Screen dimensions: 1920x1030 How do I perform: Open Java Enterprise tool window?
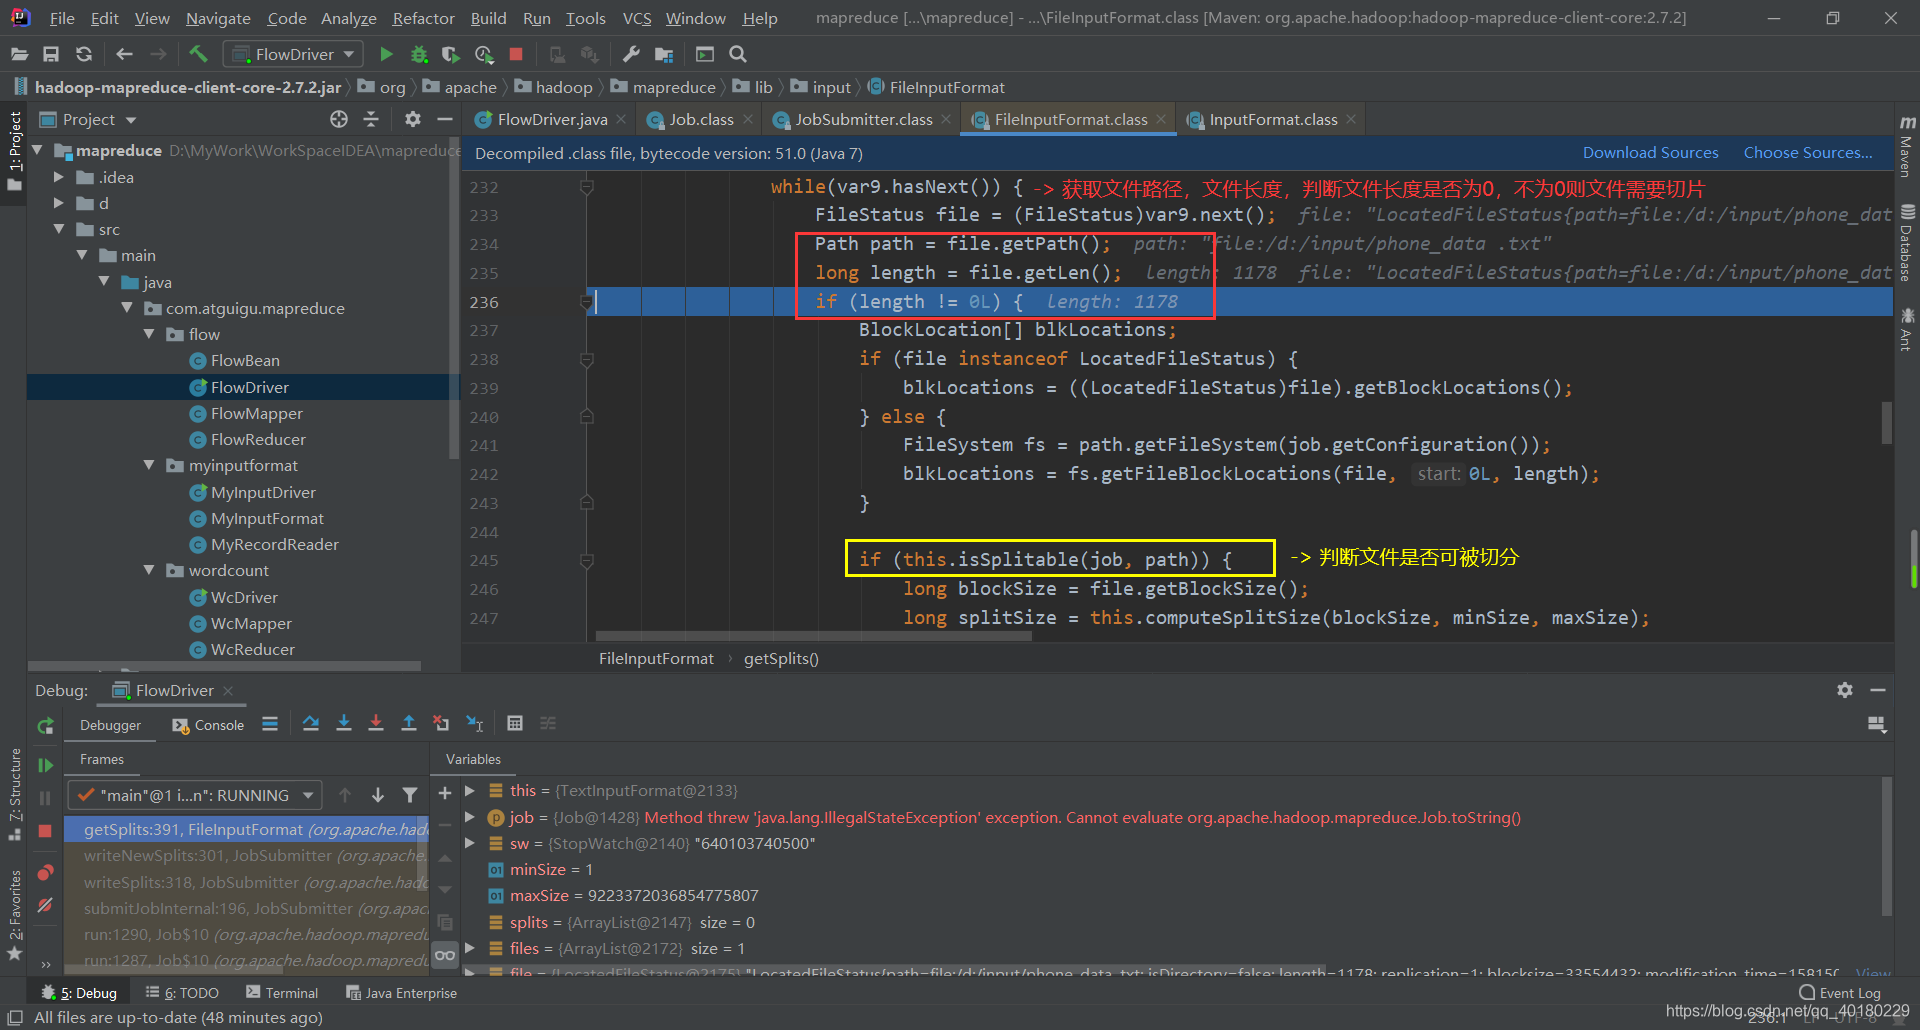tap(401, 993)
